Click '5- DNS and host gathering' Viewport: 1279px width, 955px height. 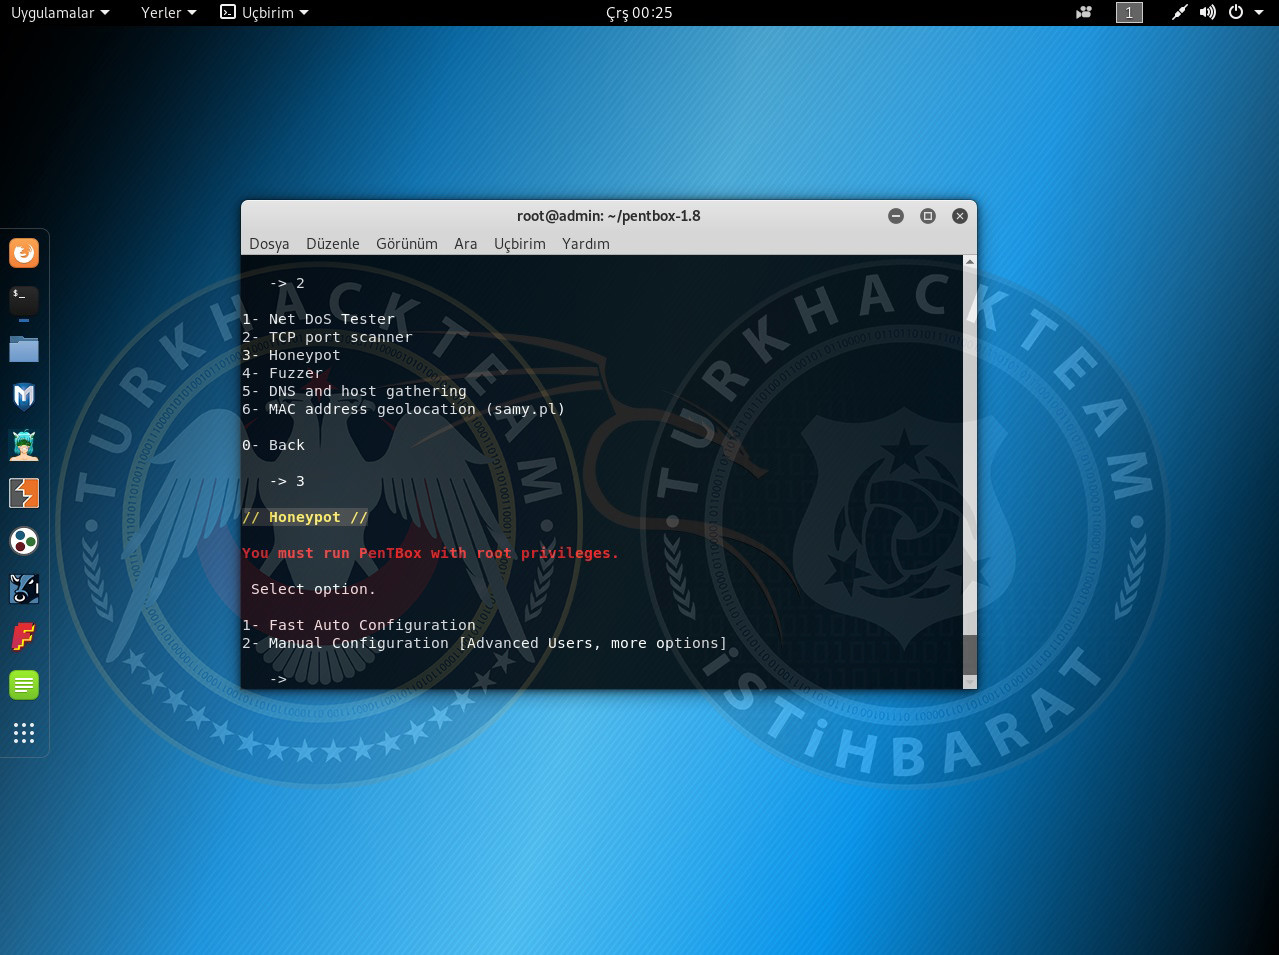[x=354, y=391]
